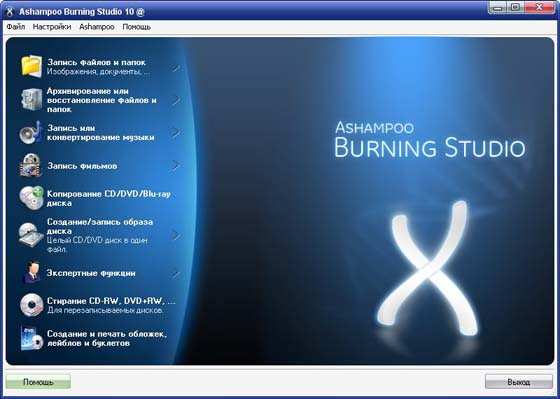The width and height of the screenshot is (560, 399).
Task: Click the Выход button
Action: pyautogui.click(x=519, y=382)
